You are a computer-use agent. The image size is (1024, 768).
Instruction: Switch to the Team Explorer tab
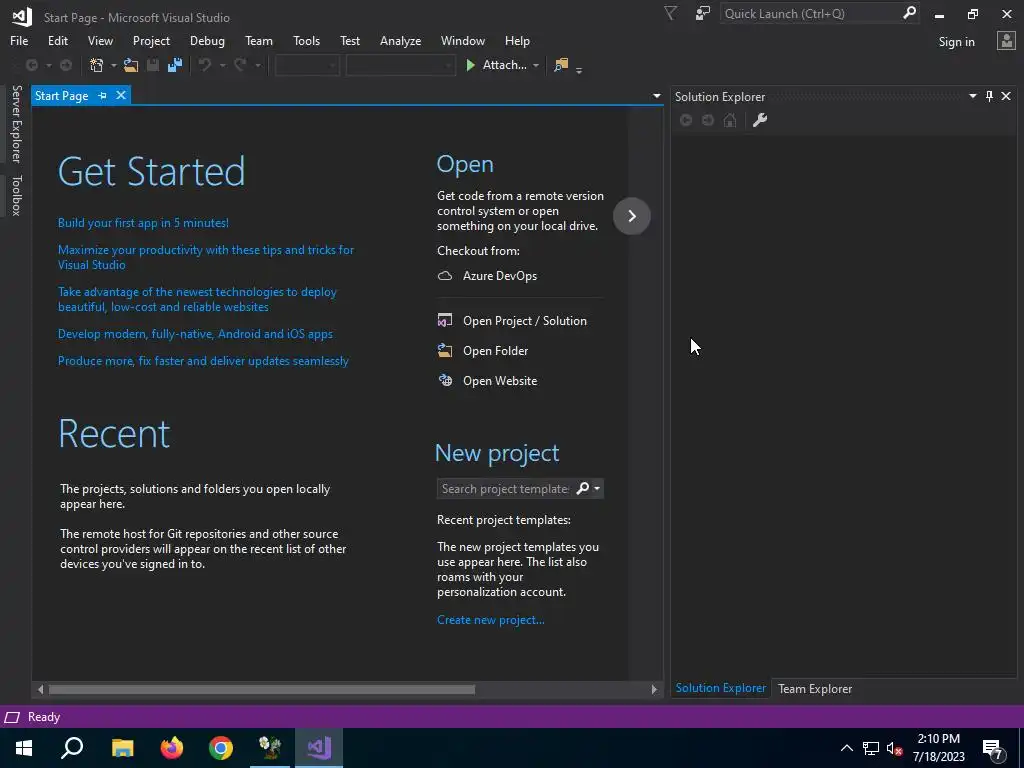[814, 688]
